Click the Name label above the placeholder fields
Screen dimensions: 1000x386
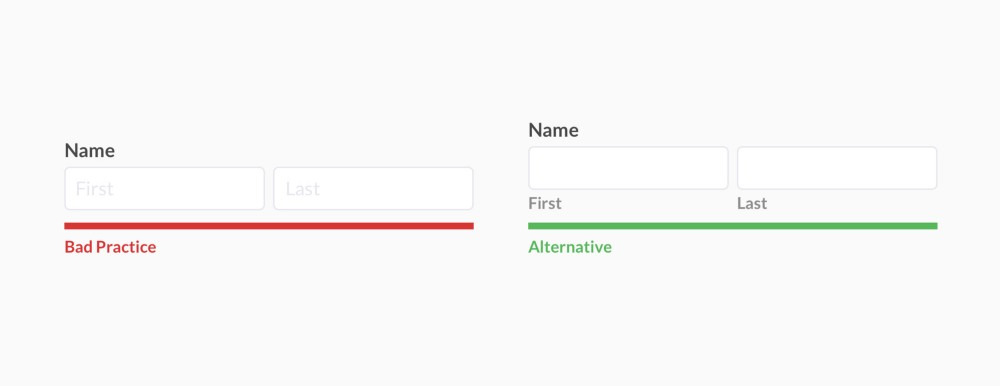click(90, 151)
